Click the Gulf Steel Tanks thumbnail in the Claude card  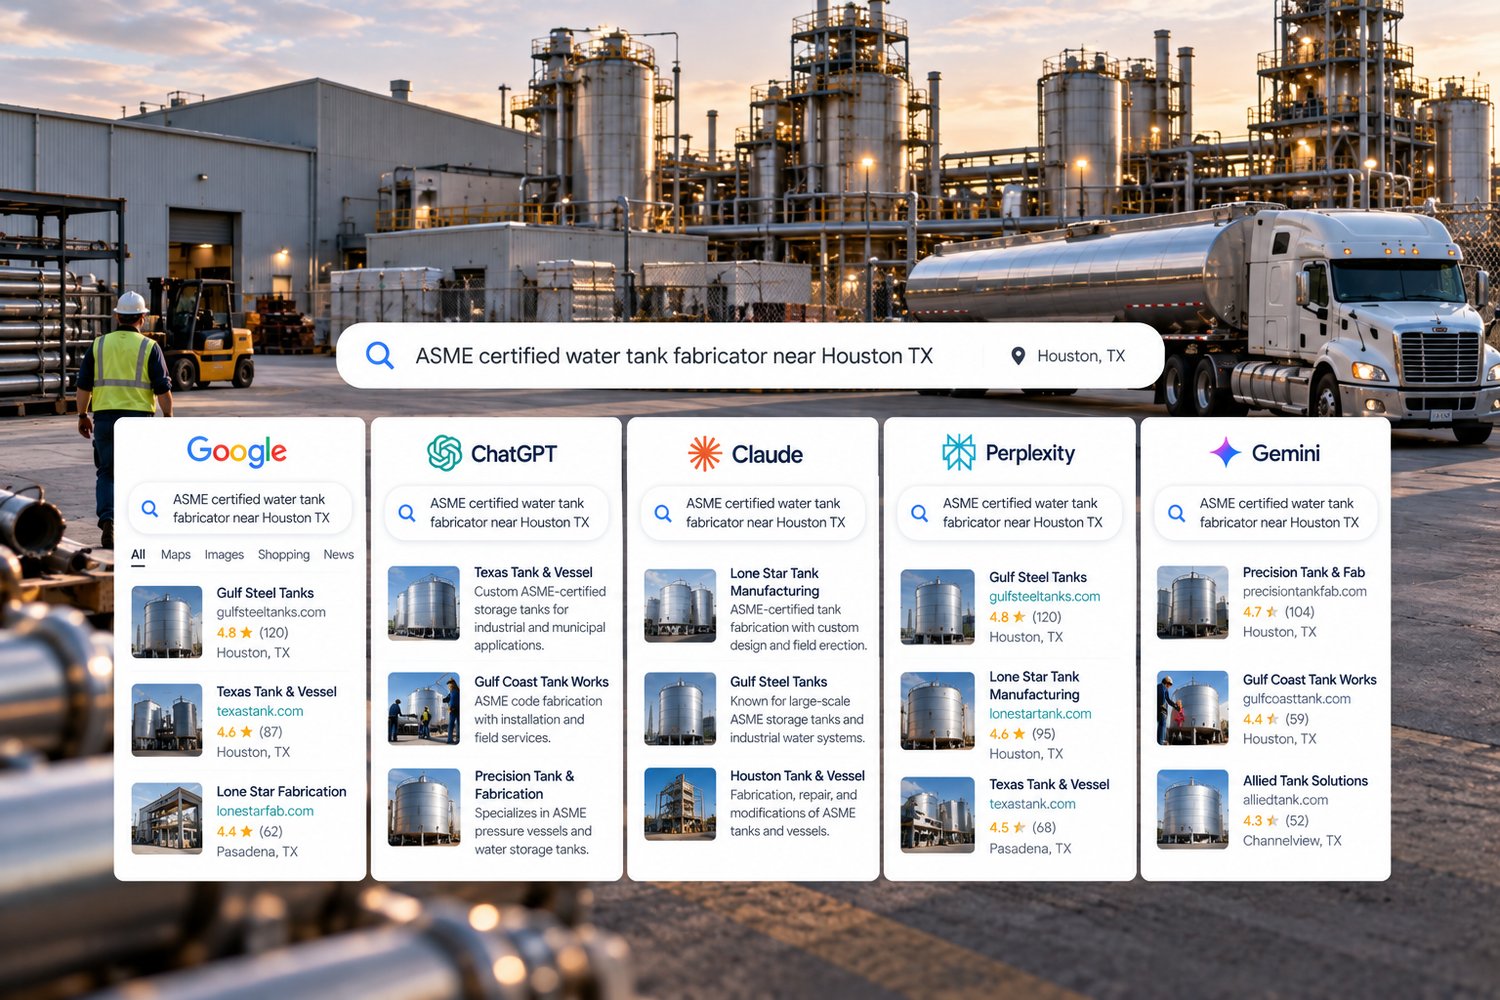pyautogui.click(x=680, y=709)
